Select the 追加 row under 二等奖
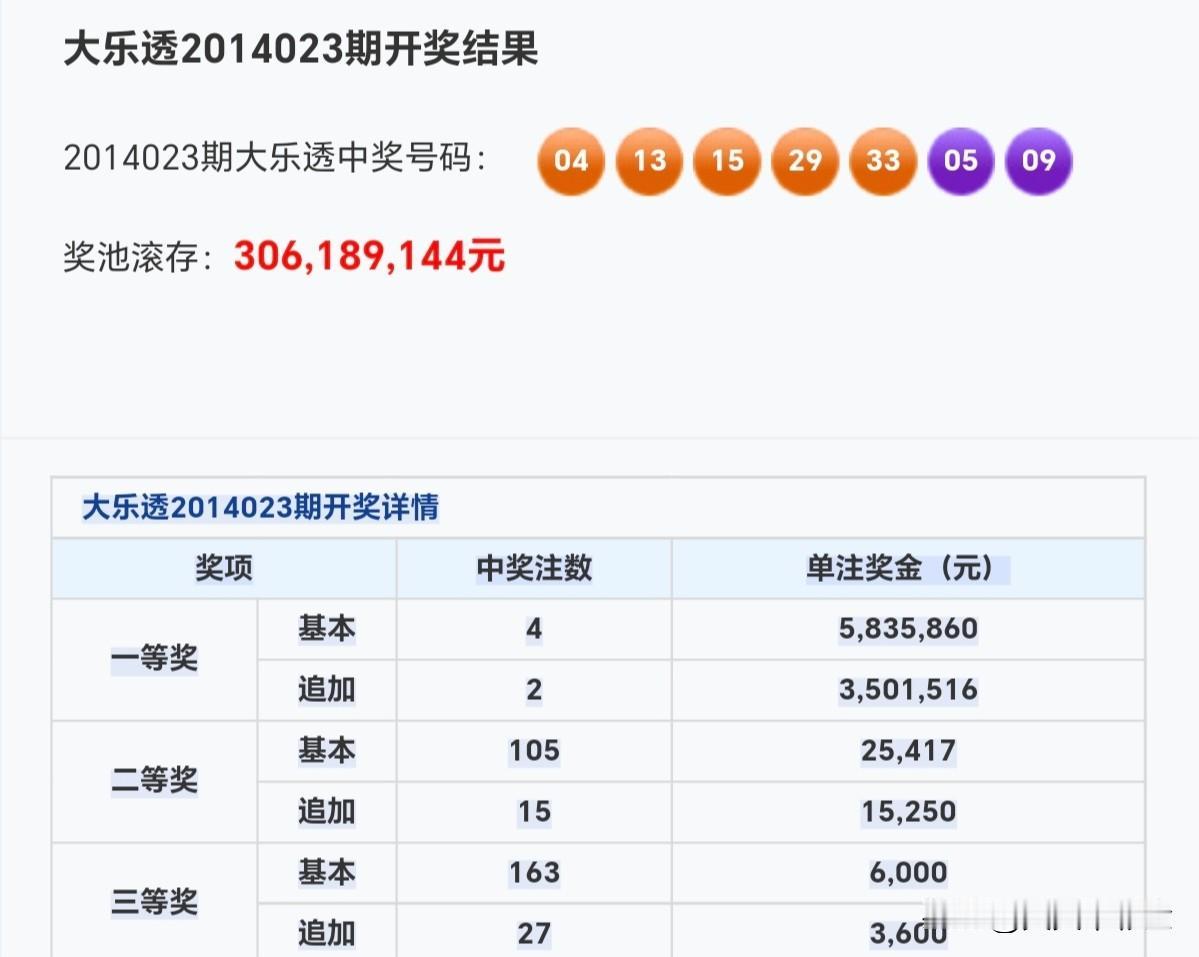Viewport: 1199px width, 957px height. [x=325, y=812]
